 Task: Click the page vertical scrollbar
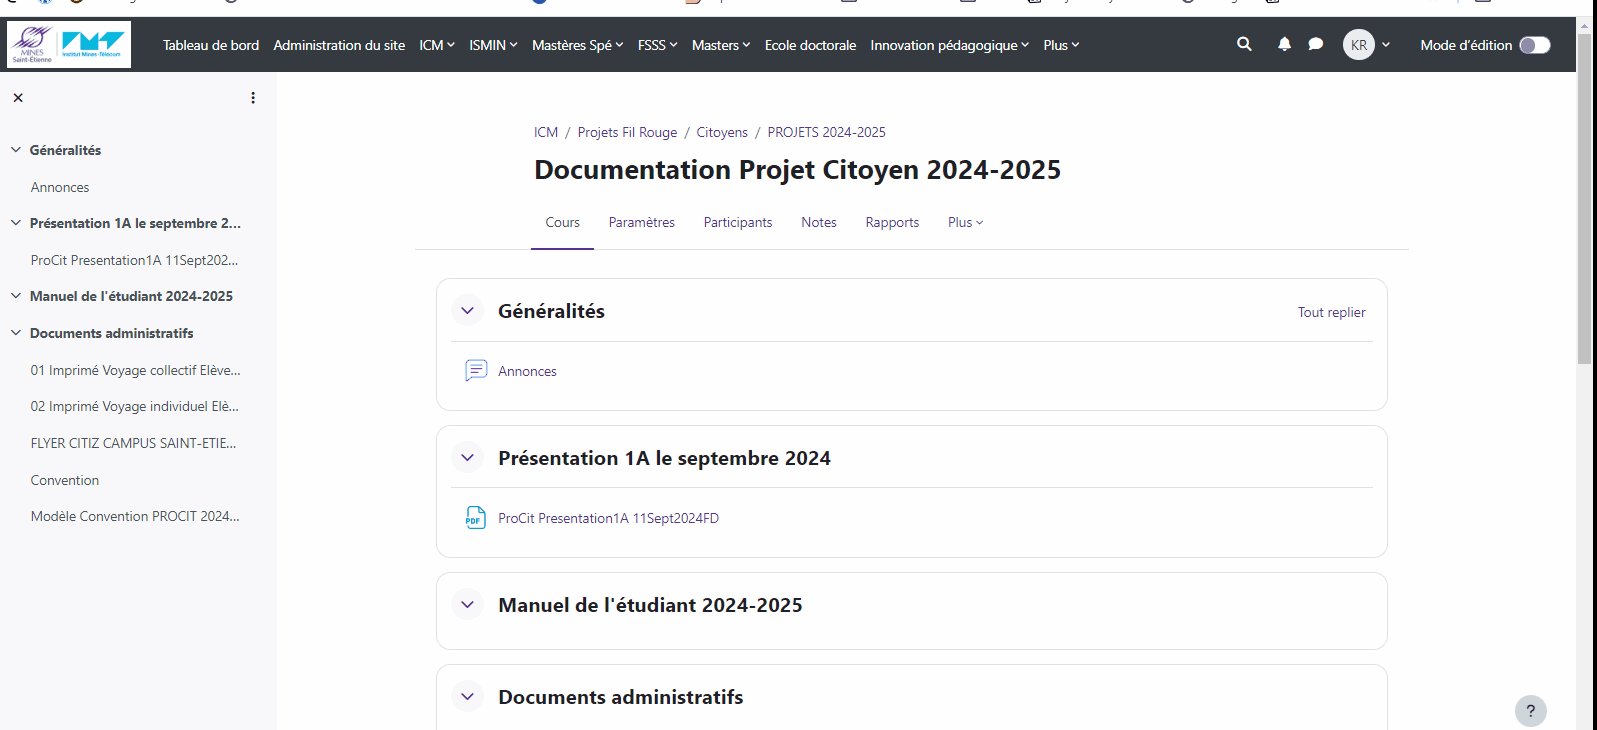pos(1584,200)
